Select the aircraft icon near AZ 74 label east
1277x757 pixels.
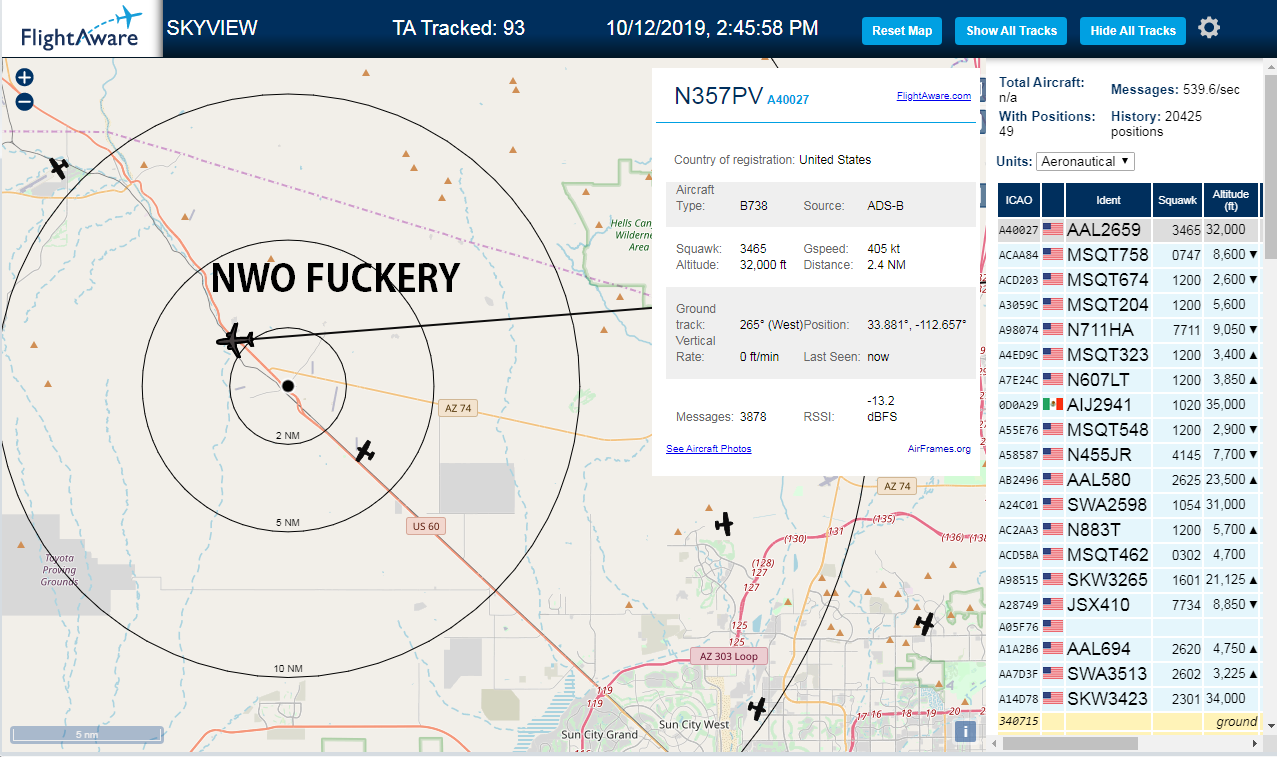pyautogui.click(x=724, y=523)
